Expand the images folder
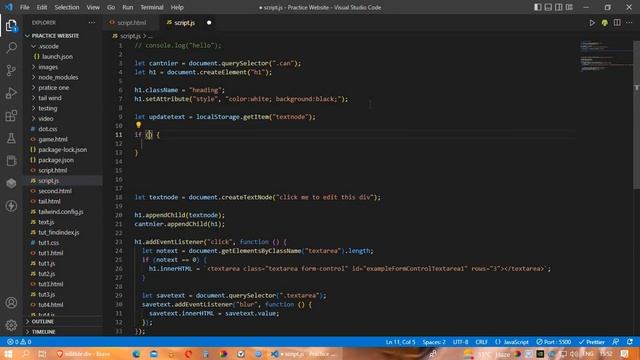The image size is (640, 360). pyautogui.click(x=48, y=67)
